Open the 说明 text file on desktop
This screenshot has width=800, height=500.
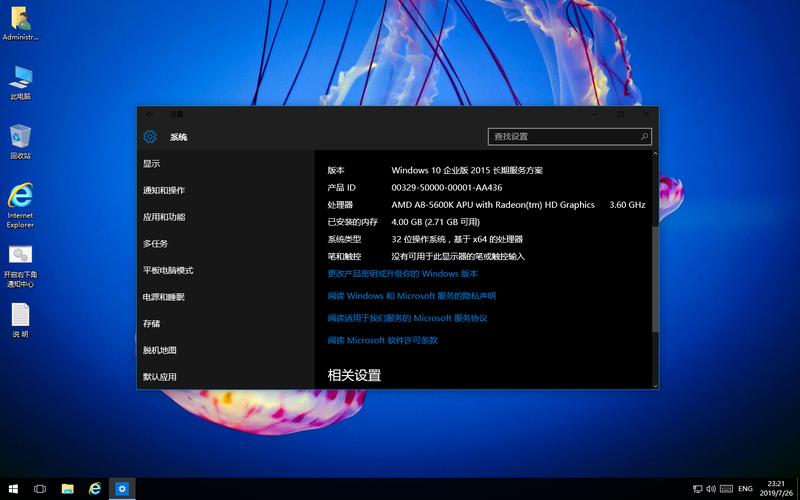point(20,320)
